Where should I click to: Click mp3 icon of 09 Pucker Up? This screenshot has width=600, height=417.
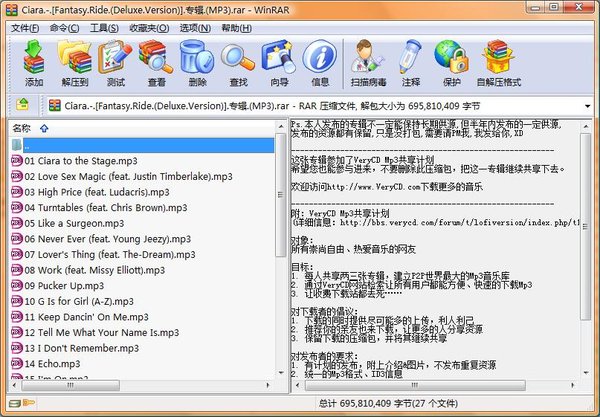(x=16, y=285)
